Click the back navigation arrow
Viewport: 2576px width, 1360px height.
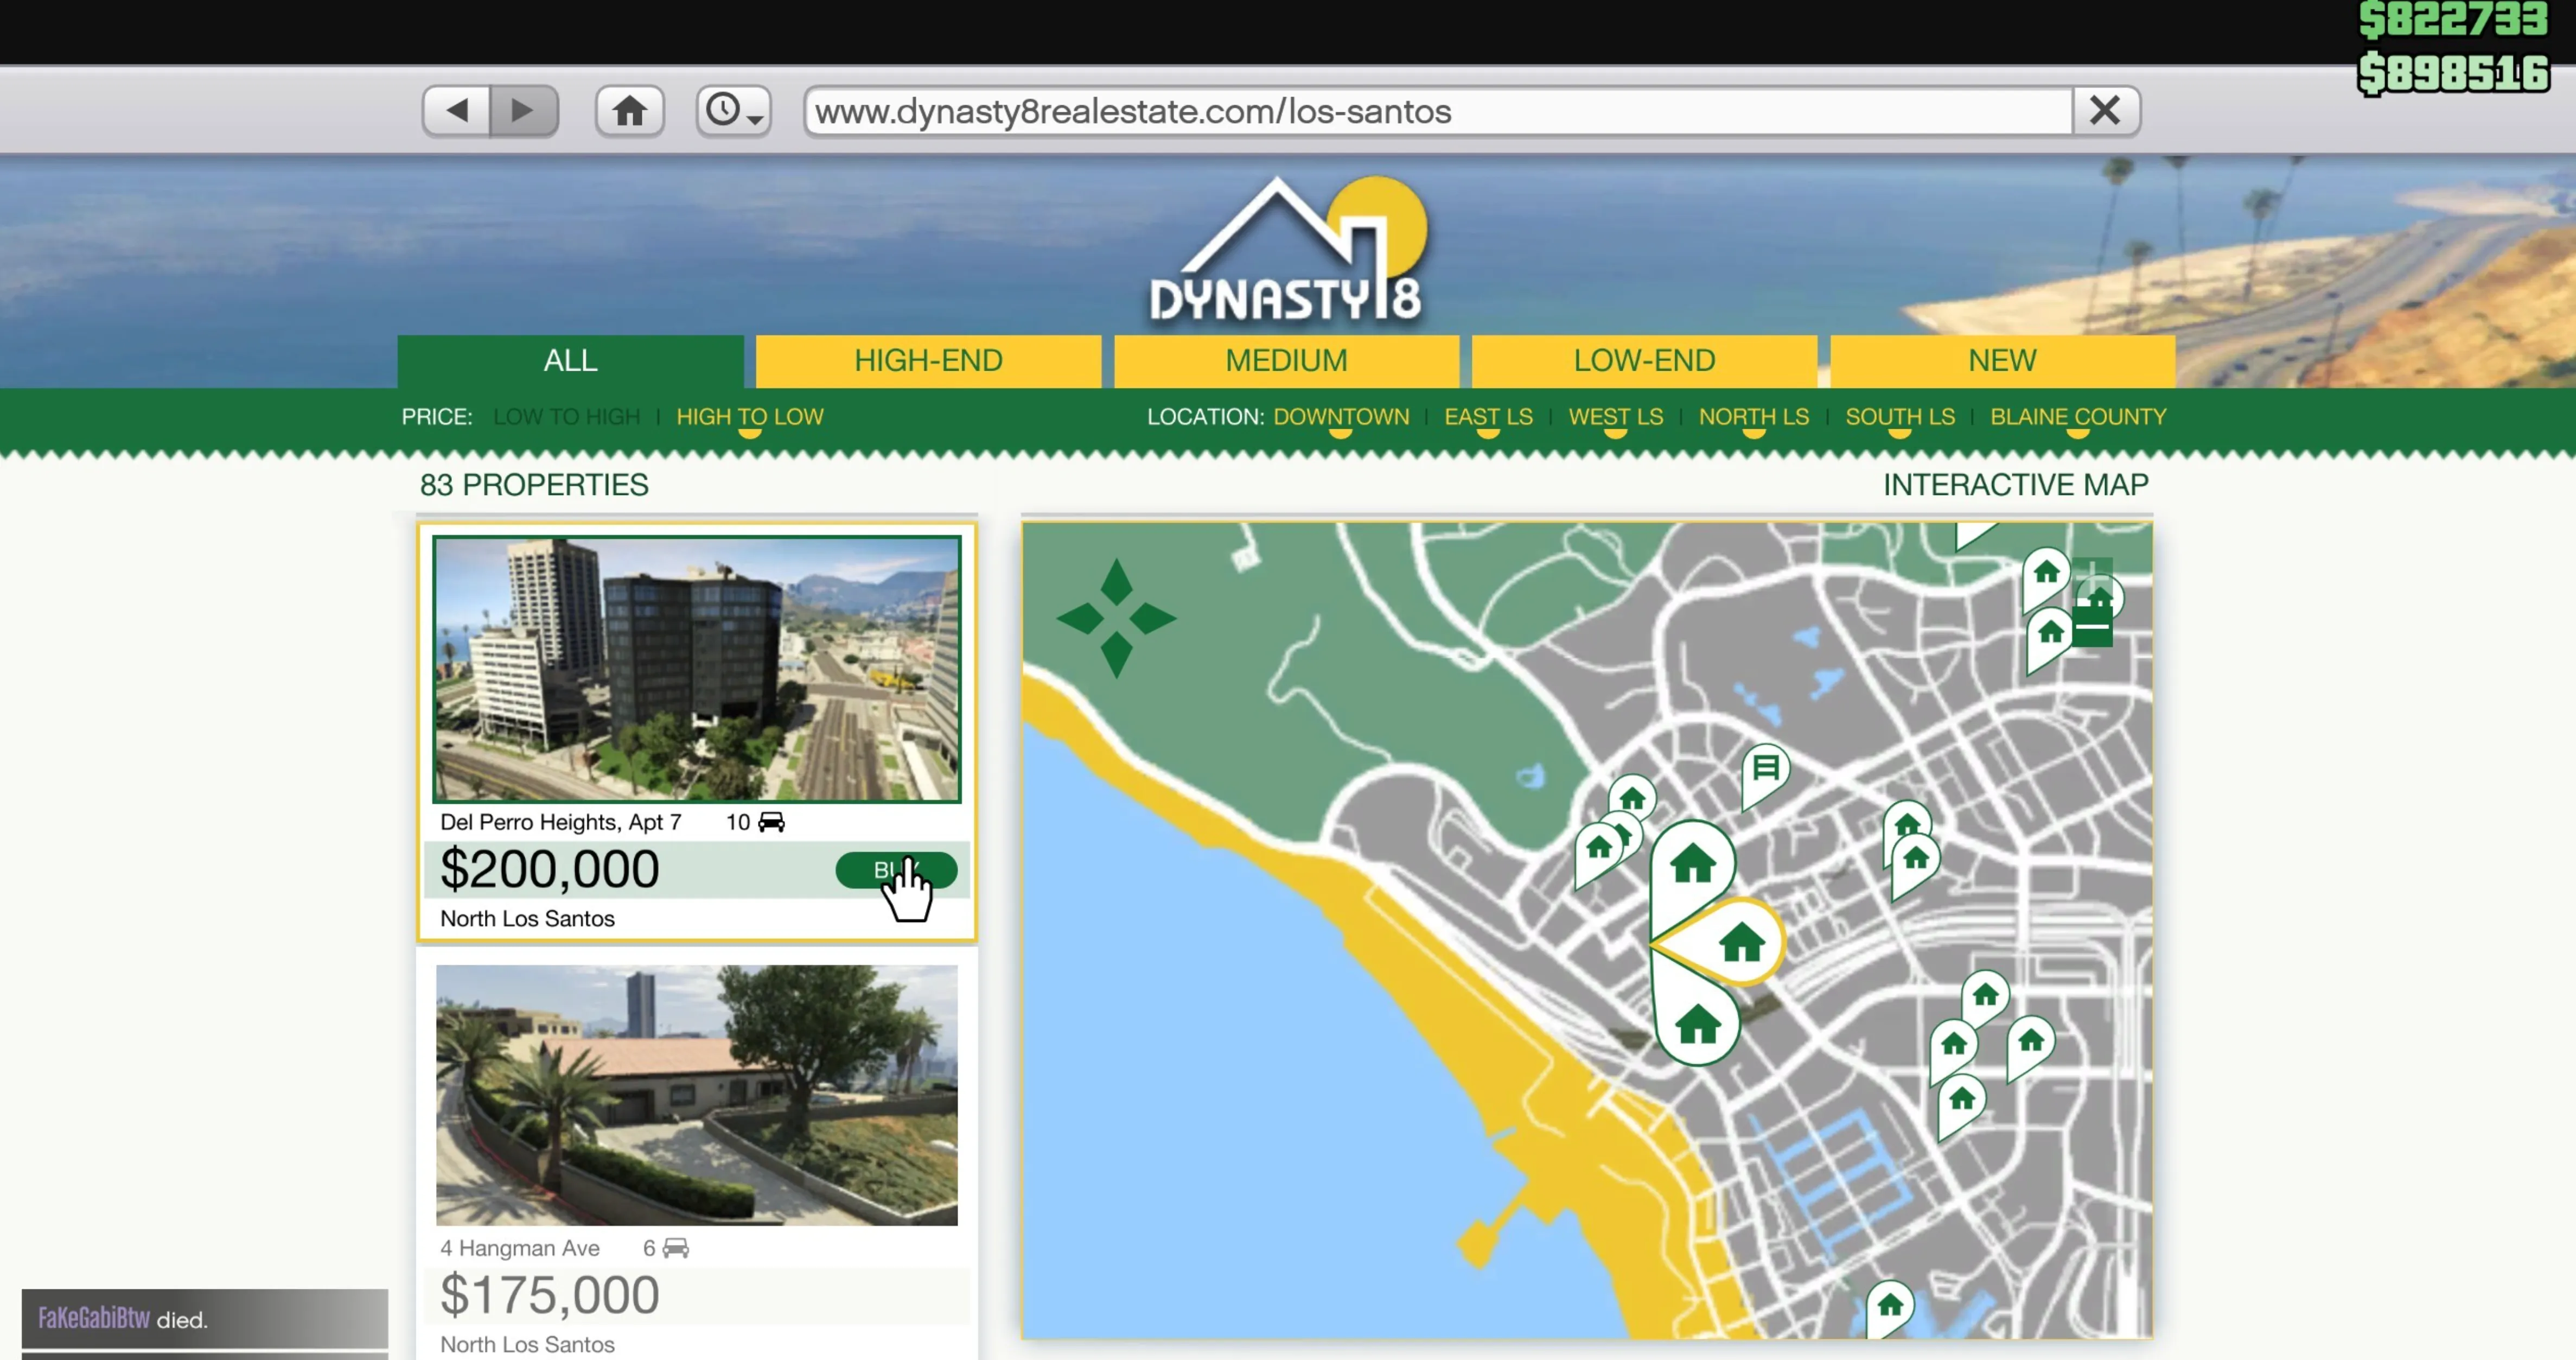tap(457, 110)
